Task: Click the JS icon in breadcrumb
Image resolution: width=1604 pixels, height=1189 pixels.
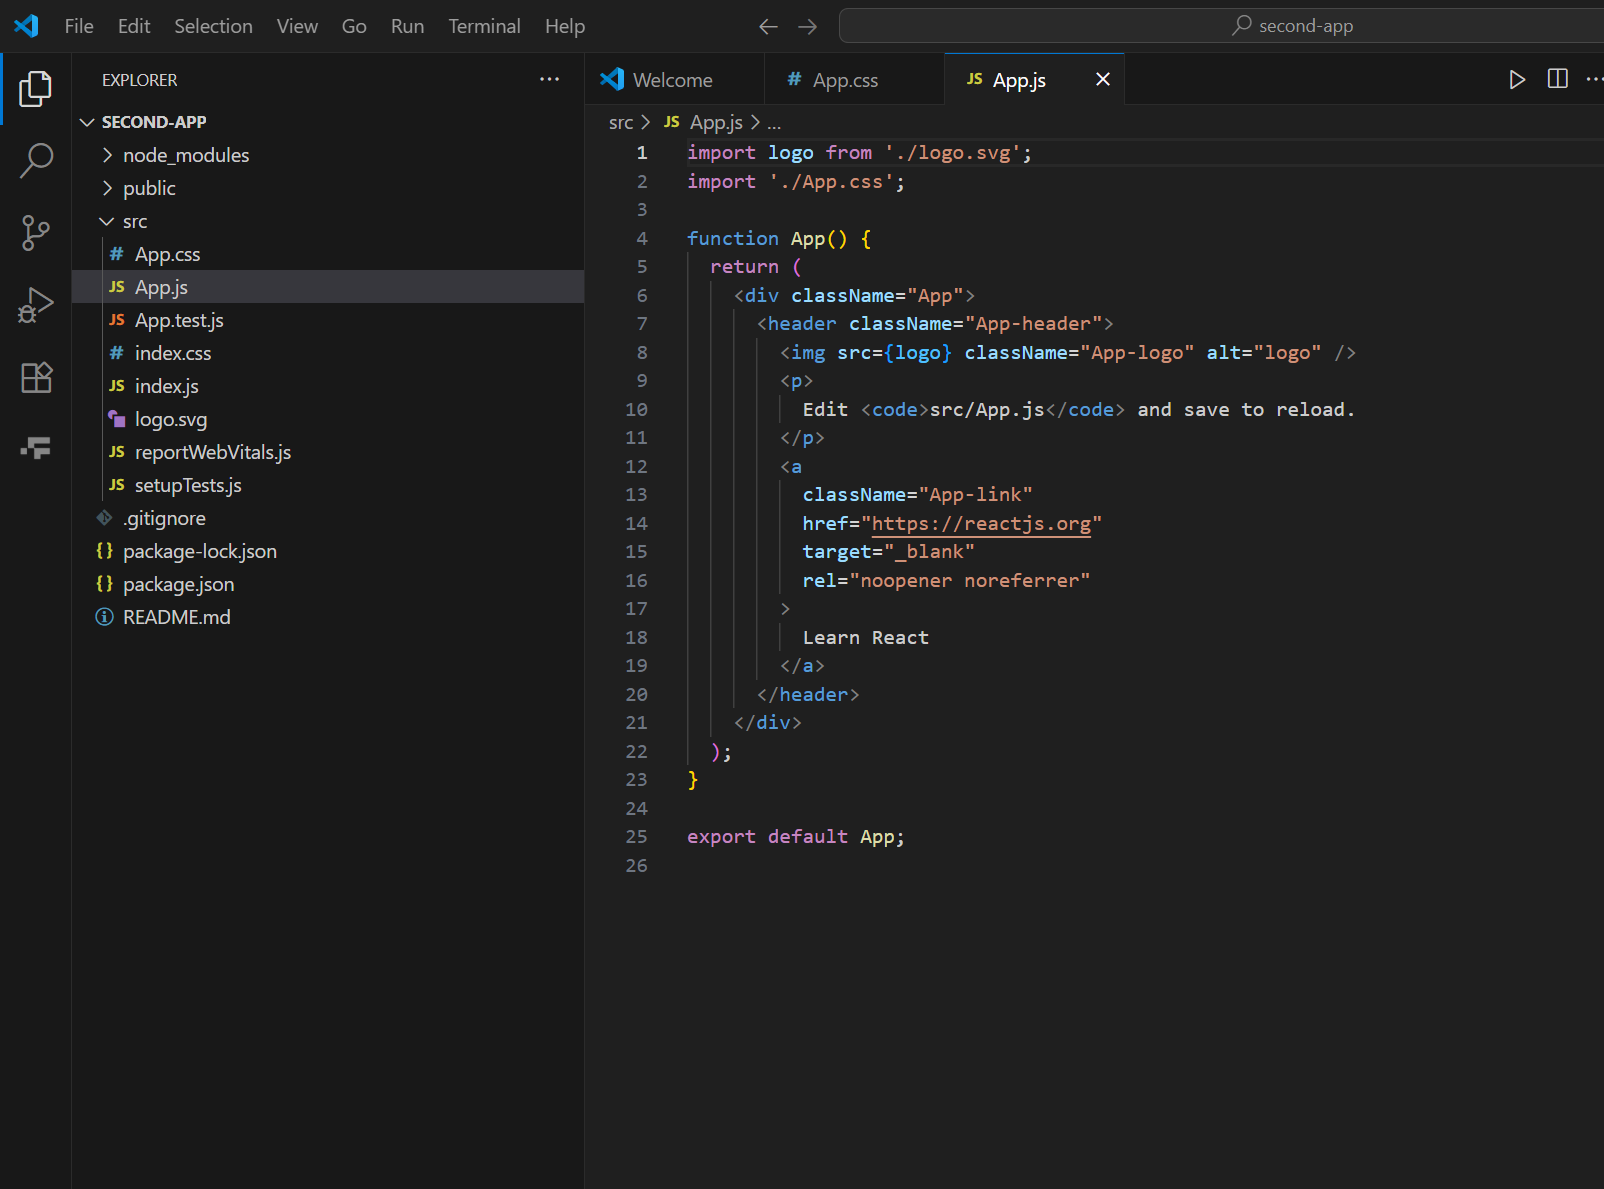Action: click(x=672, y=122)
